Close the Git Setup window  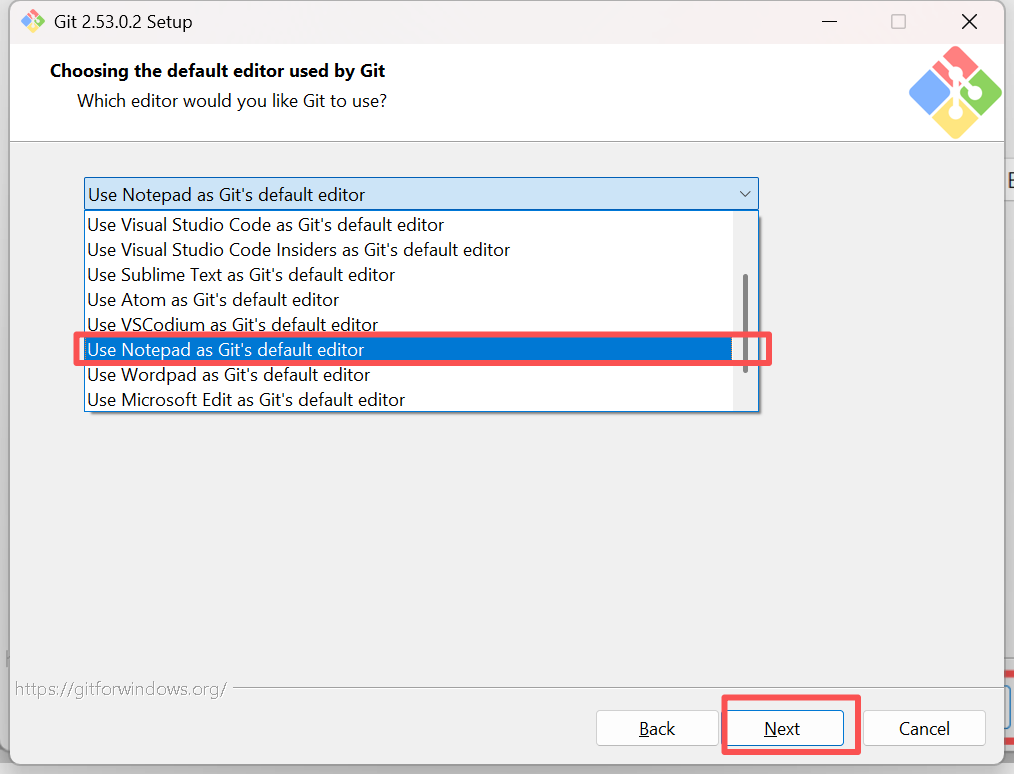(x=969, y=21)
